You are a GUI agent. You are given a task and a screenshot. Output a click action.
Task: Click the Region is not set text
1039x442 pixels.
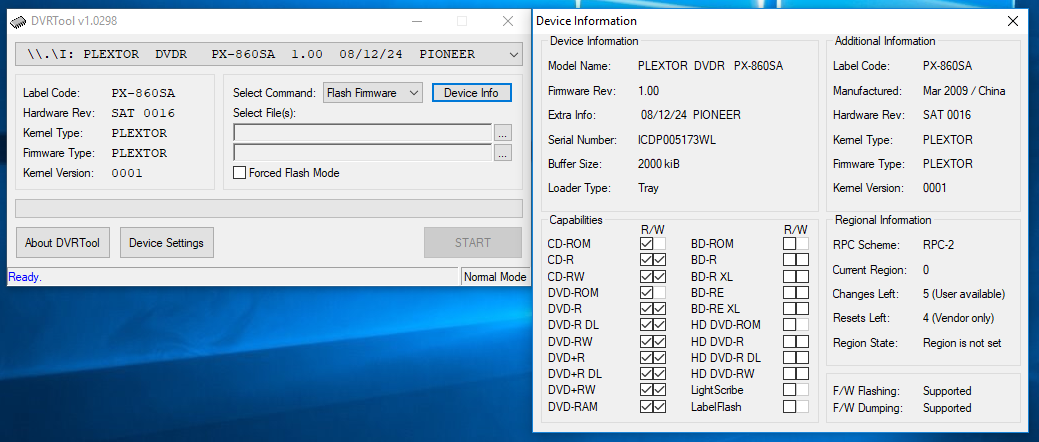[x=962, y=343]
